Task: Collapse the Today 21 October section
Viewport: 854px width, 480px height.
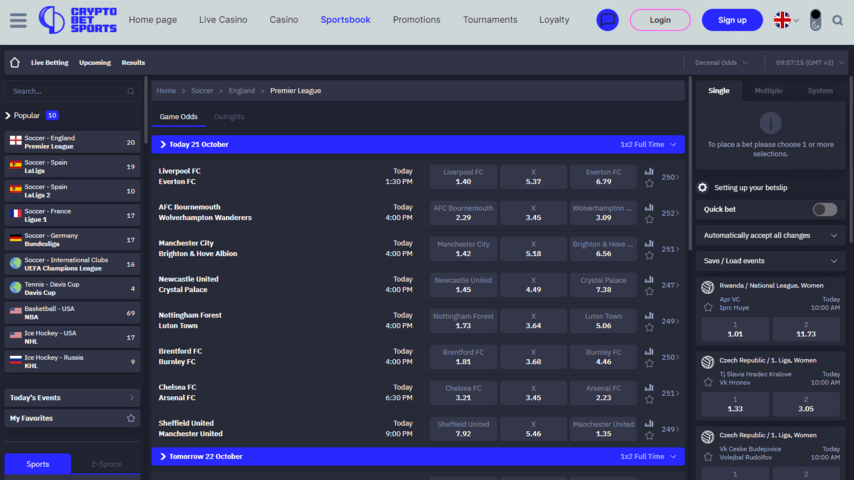Action: (163, 144)
